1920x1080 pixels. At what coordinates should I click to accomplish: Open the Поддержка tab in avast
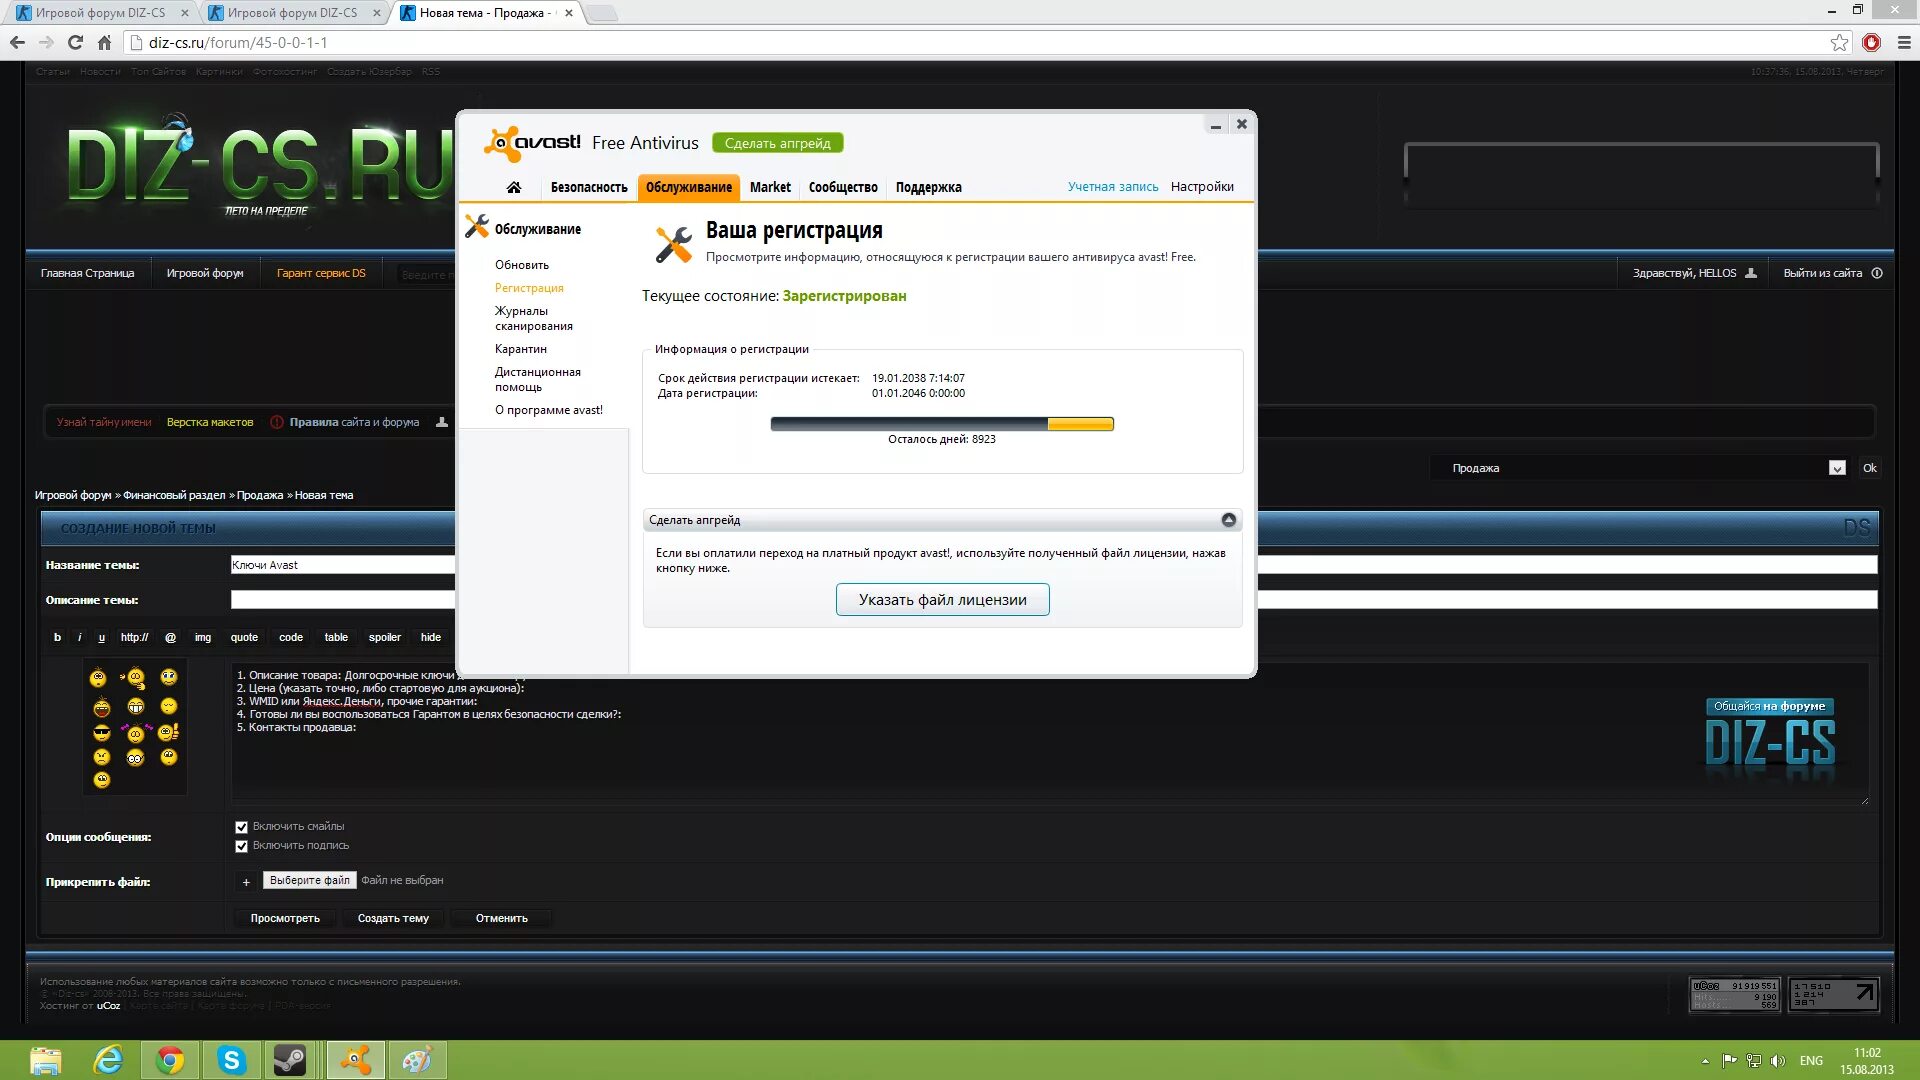pos(928,187)
